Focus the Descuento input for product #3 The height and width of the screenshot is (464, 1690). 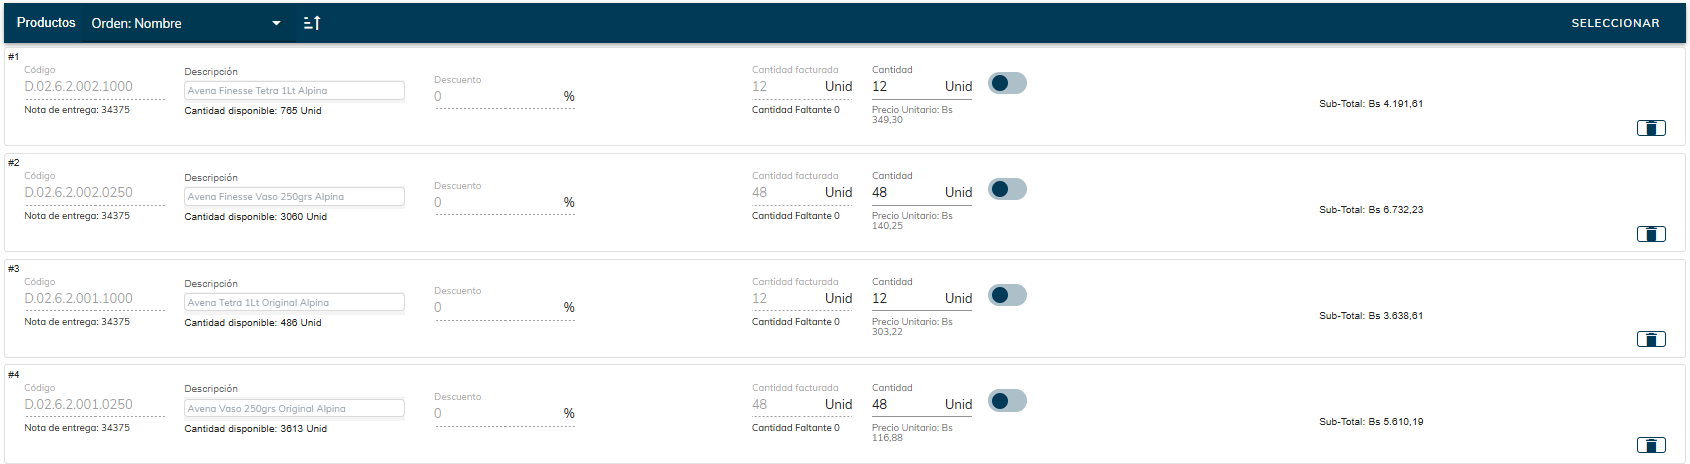[x=497, y=308]
